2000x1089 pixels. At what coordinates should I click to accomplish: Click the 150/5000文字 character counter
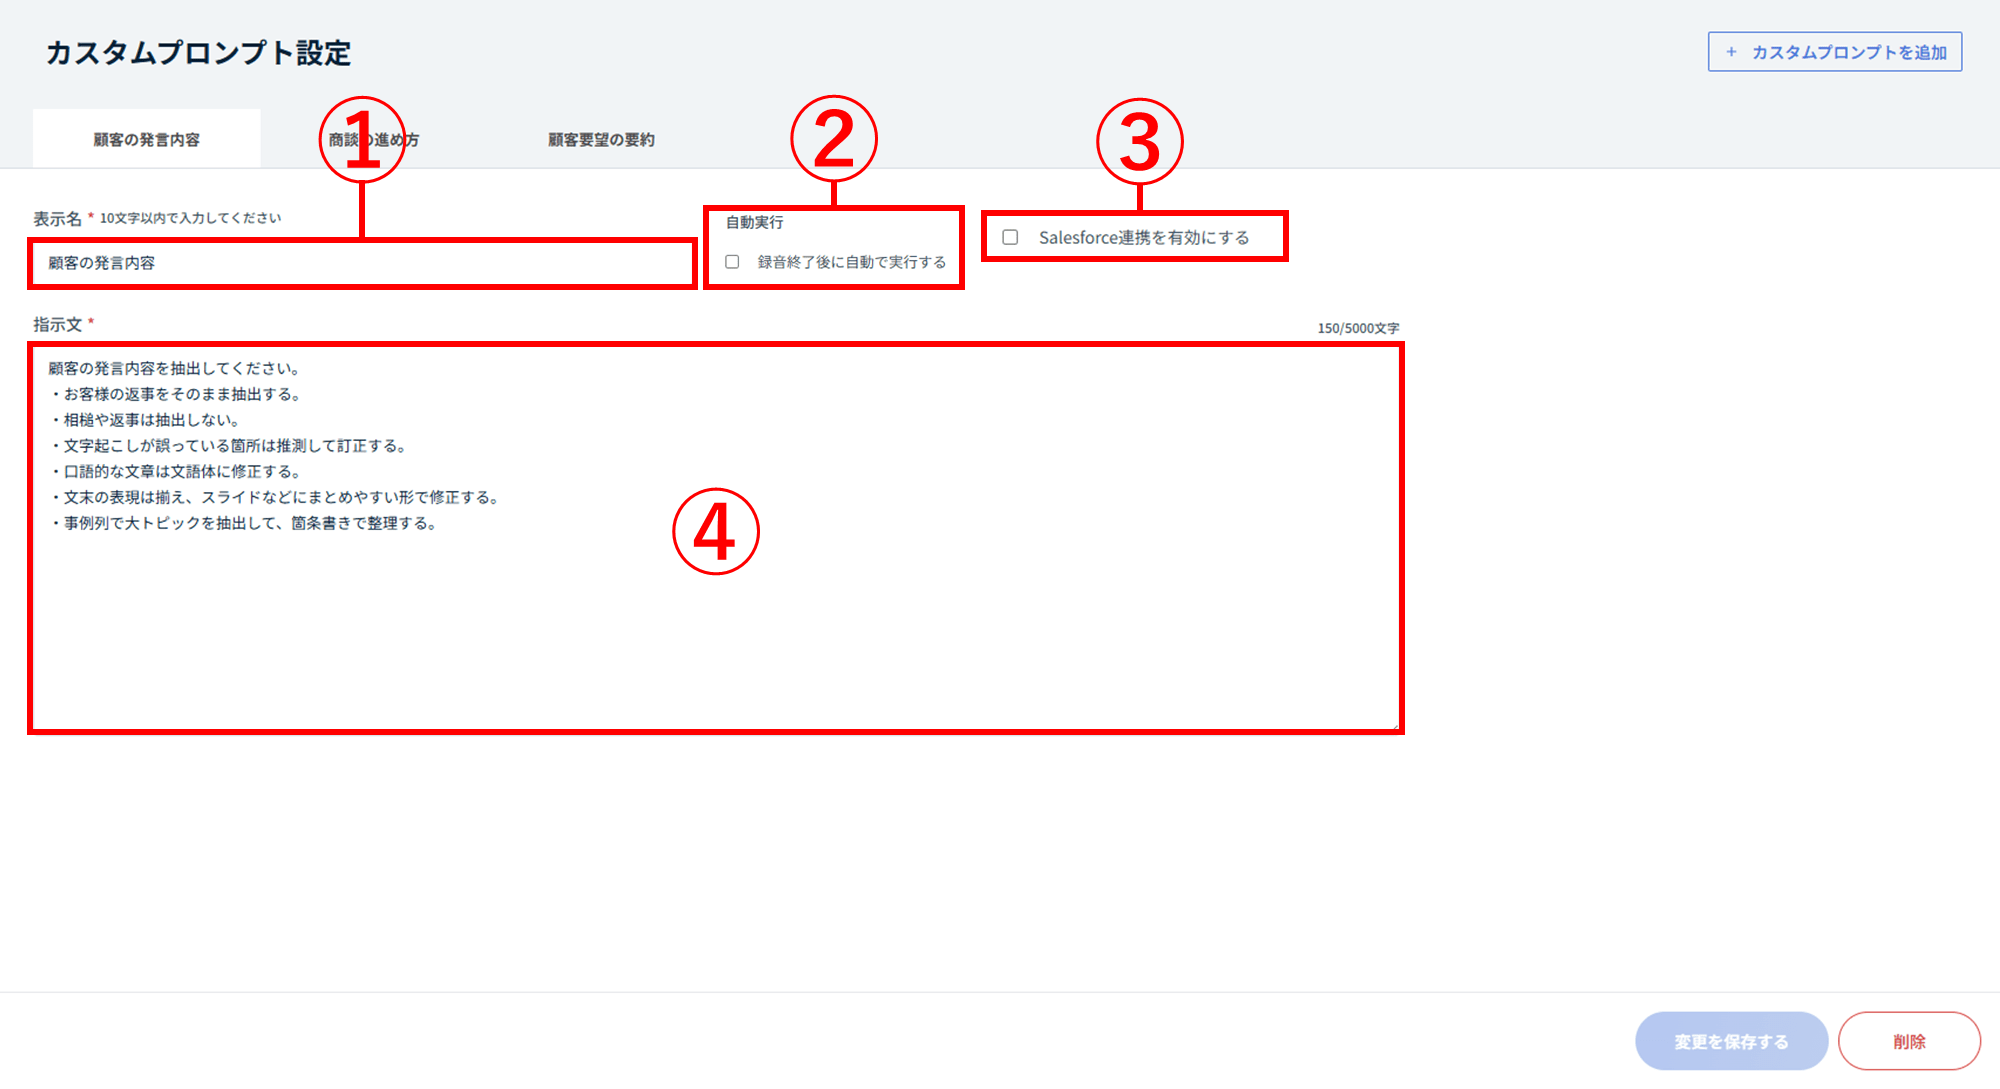click(x=1357, y=328)
